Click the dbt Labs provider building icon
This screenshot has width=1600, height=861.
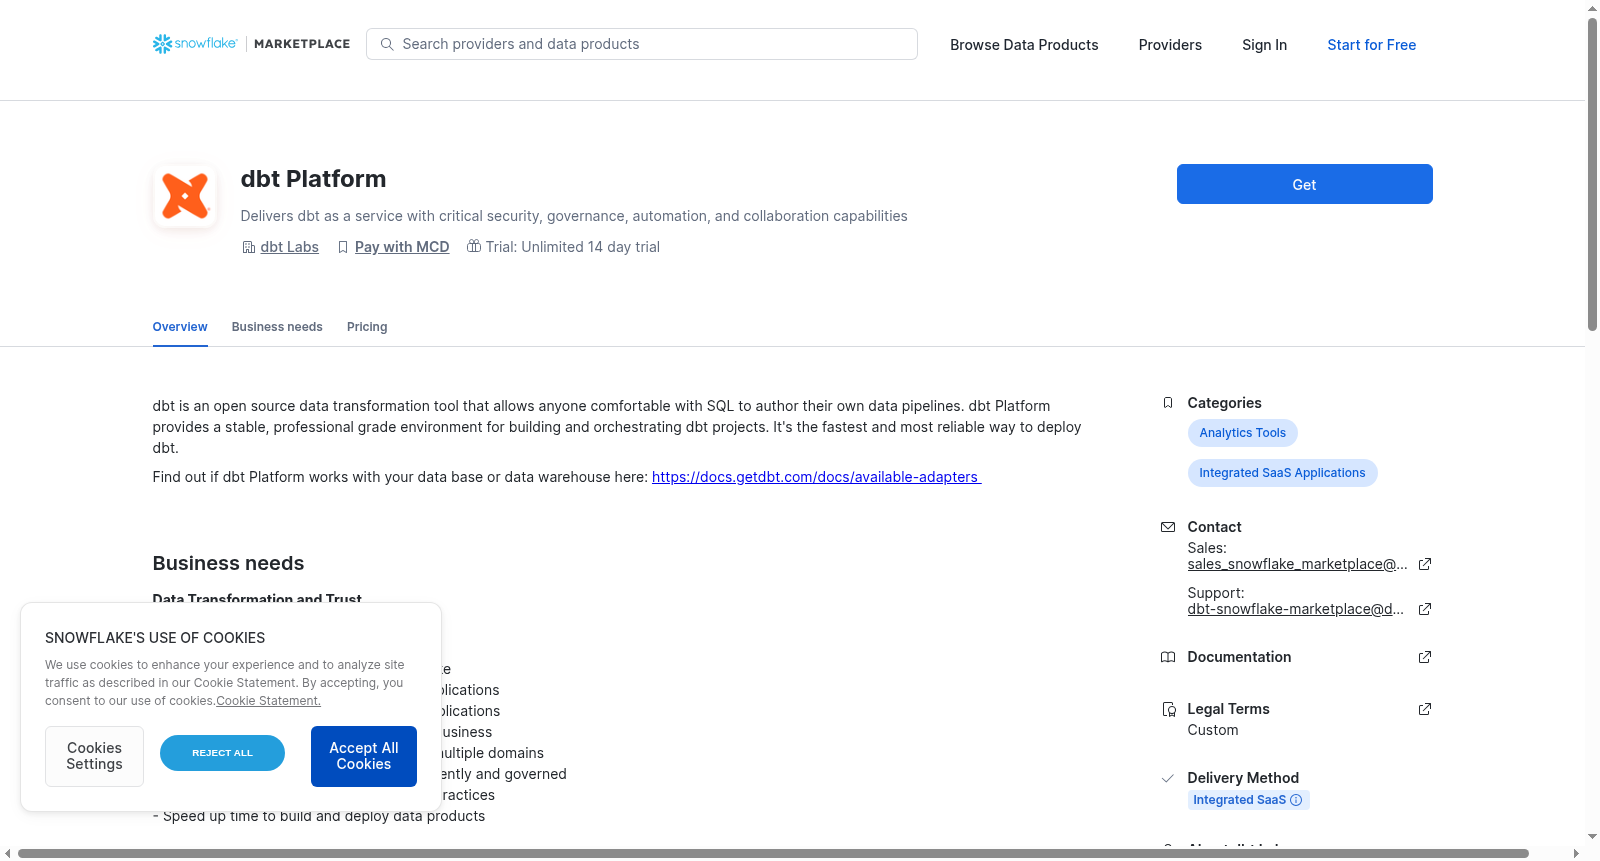pos(249,247)
